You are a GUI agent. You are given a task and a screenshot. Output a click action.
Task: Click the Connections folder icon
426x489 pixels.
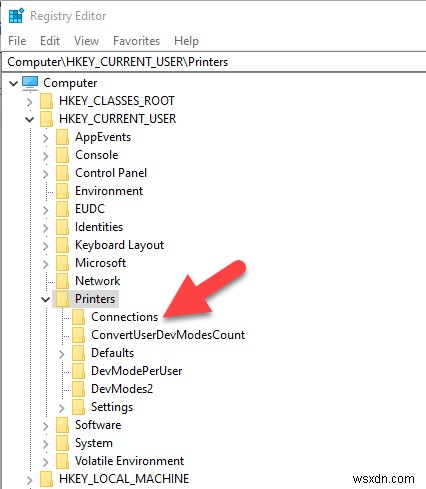pos(78,317)
